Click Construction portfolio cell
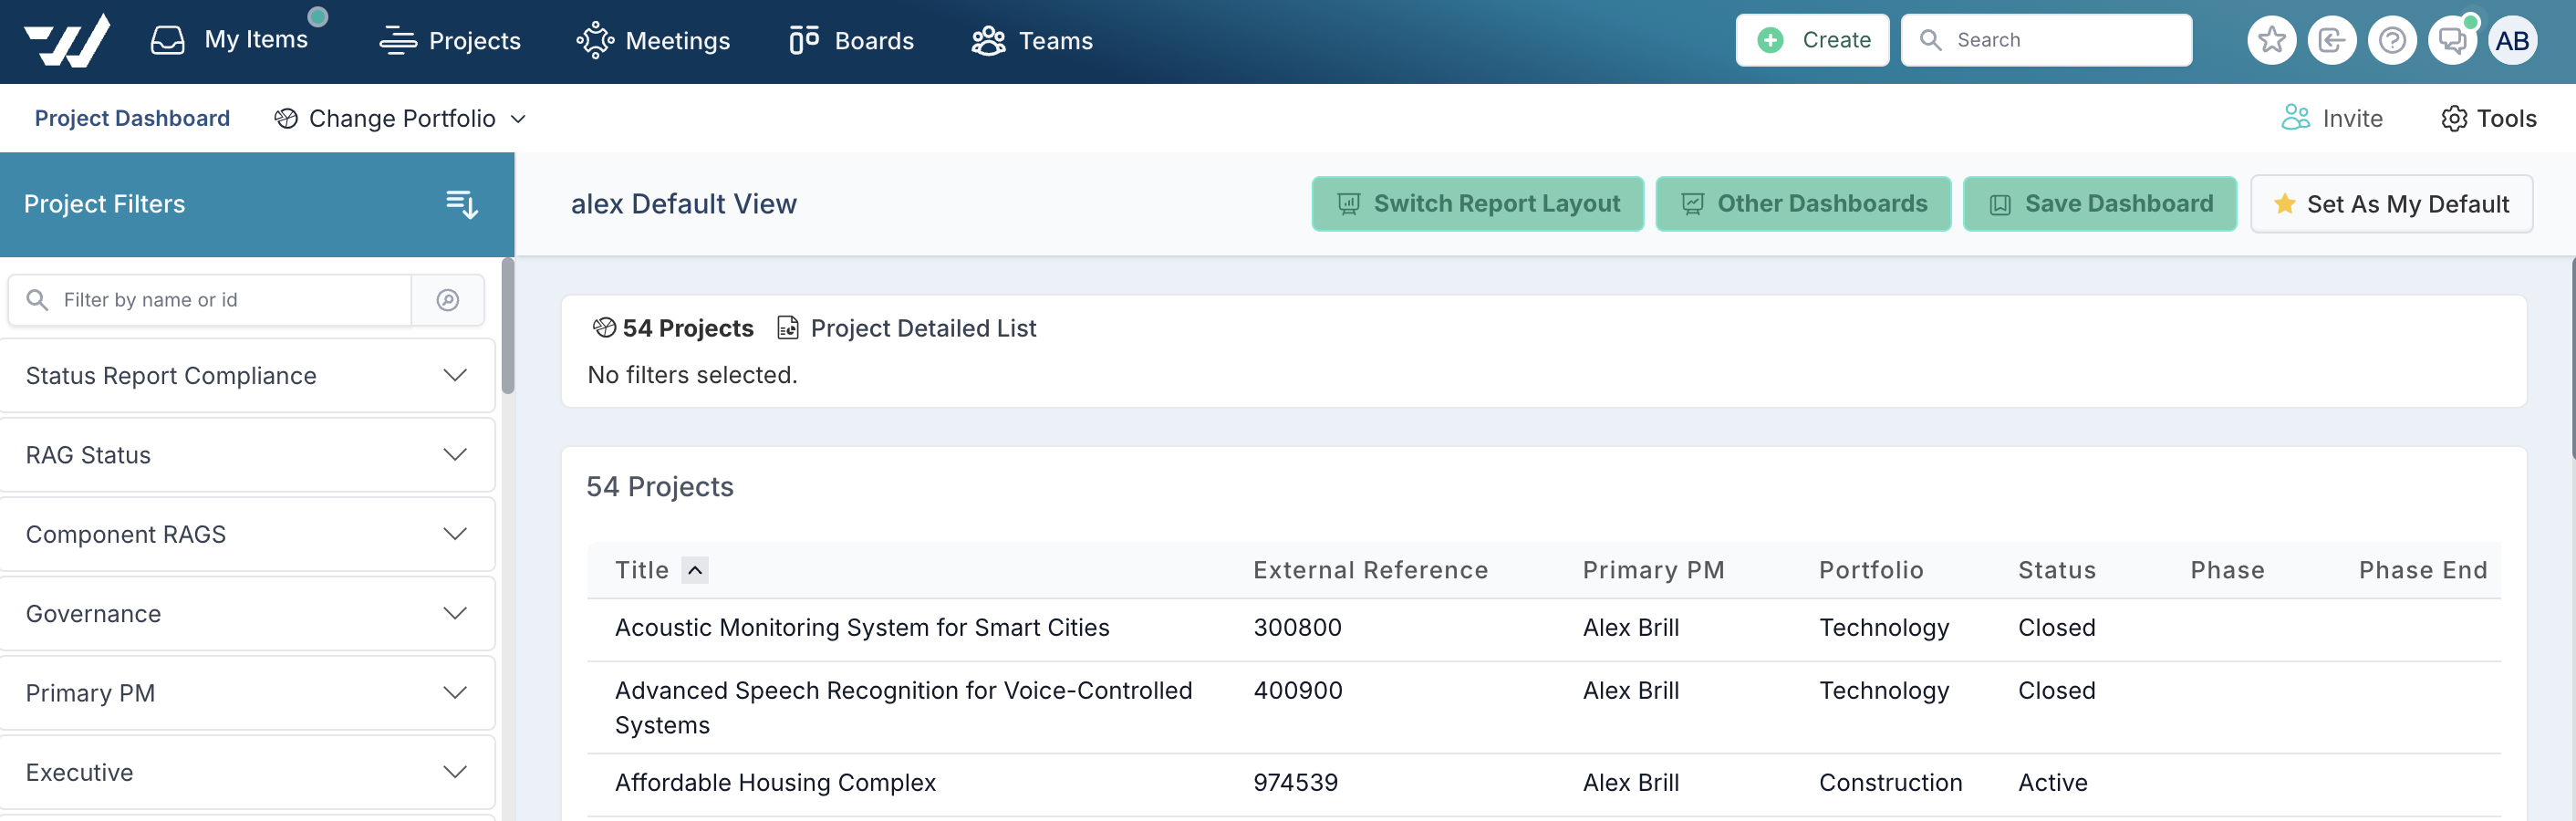 tap(1890, 782)
